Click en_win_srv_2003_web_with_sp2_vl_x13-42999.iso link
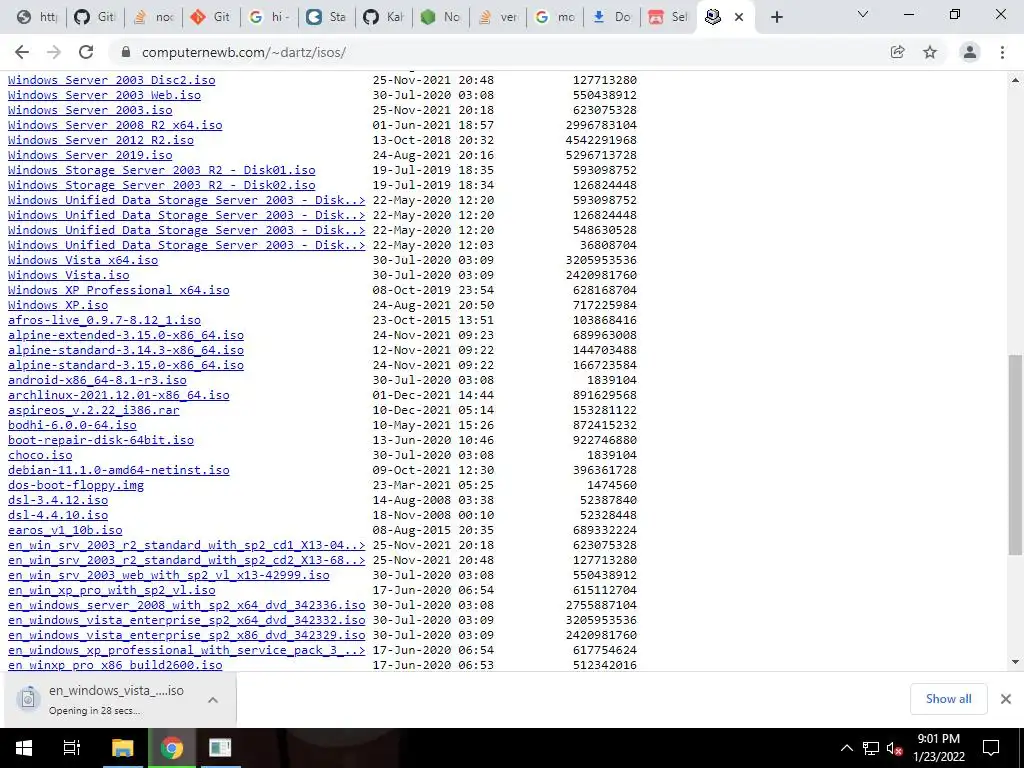1024x768 pixels. [168, 575]
